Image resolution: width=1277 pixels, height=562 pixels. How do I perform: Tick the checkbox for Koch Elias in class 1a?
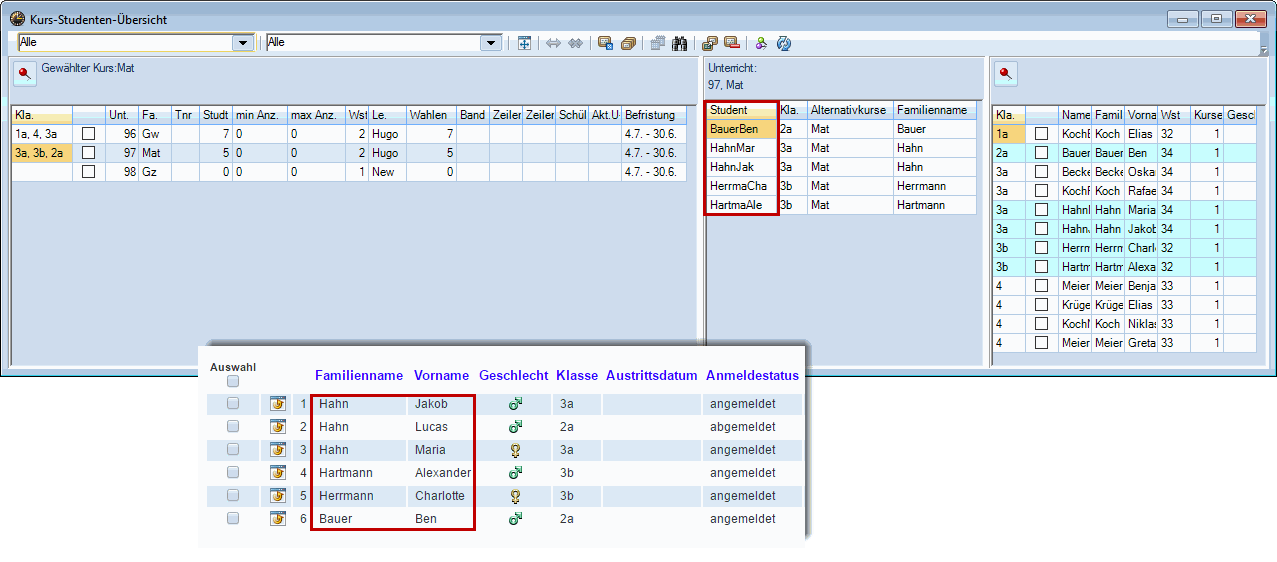coord(1041,133)
